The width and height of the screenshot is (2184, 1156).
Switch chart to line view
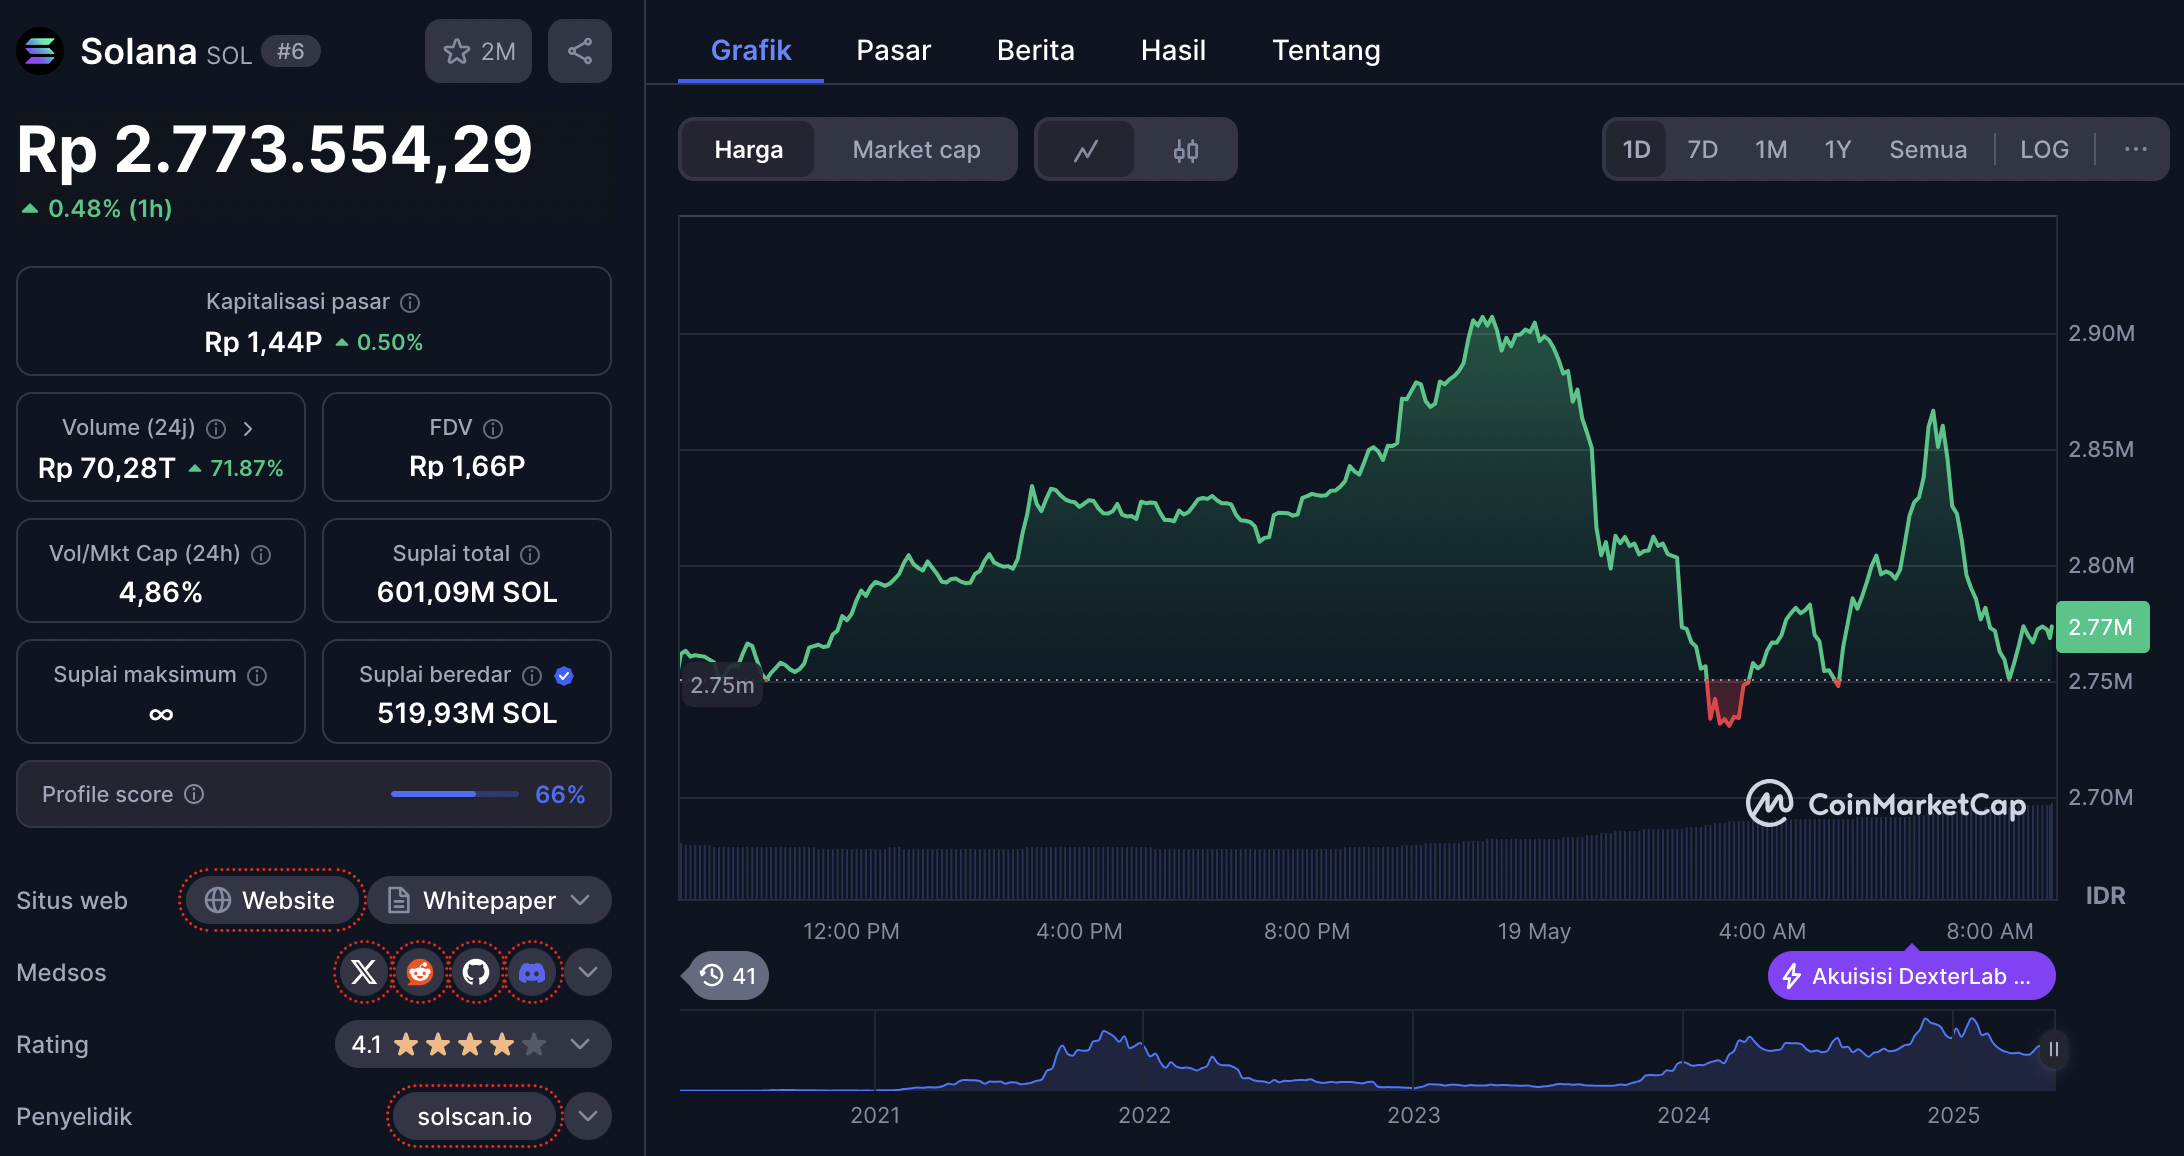[x=1086, y=150]
